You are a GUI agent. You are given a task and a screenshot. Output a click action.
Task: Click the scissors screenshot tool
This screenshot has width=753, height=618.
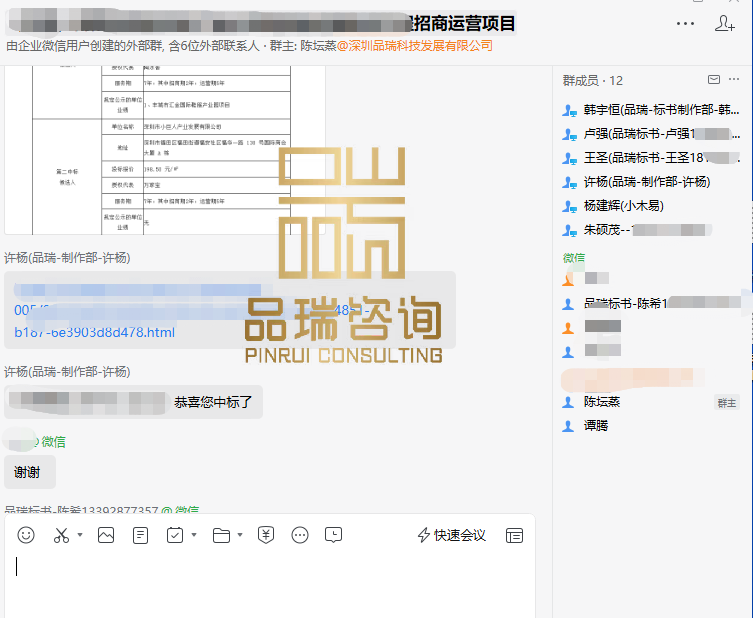(x=61, y=535)
